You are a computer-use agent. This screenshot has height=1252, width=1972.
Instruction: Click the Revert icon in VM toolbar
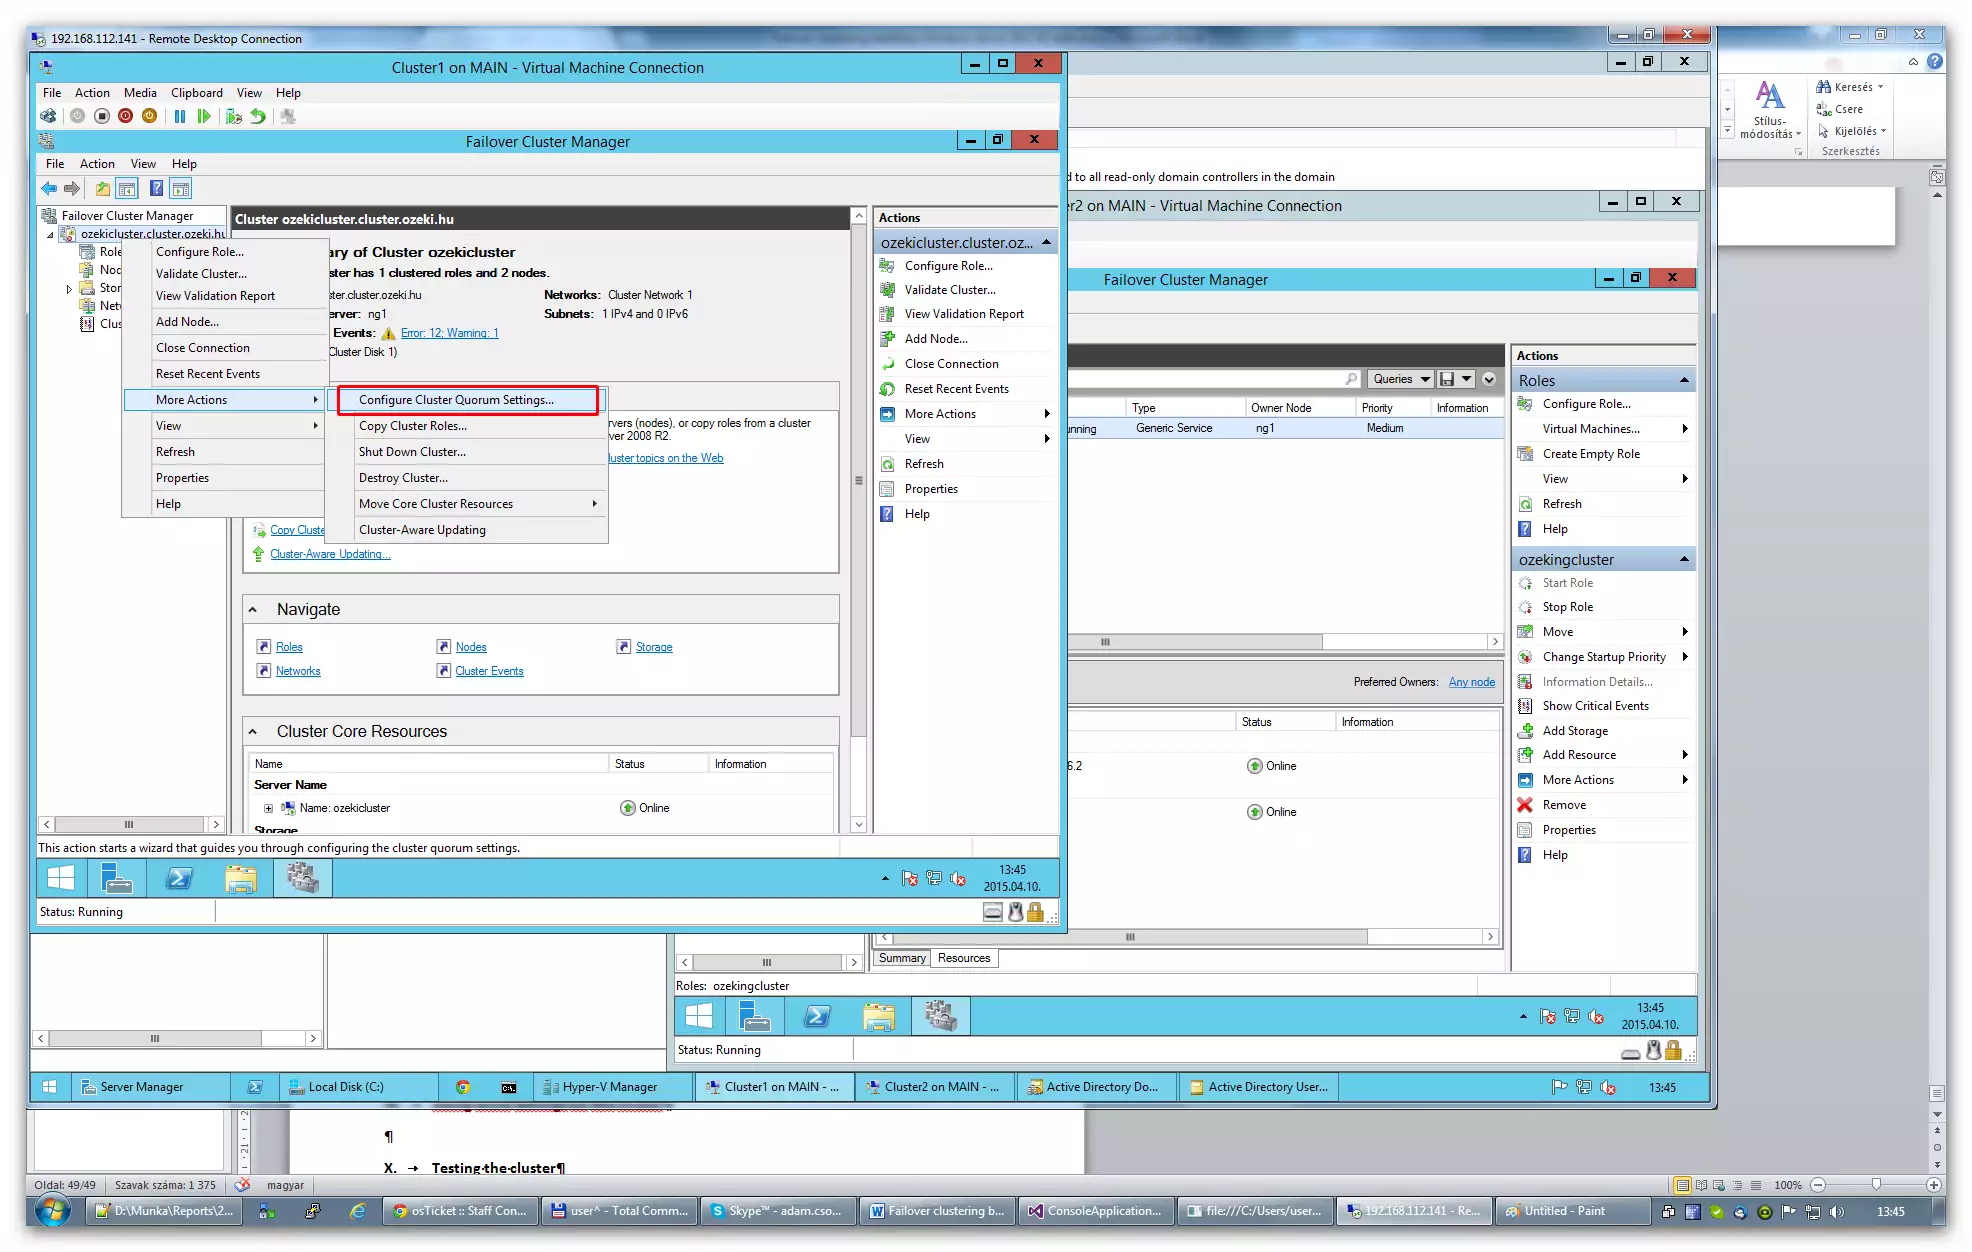tap(259, 116)
